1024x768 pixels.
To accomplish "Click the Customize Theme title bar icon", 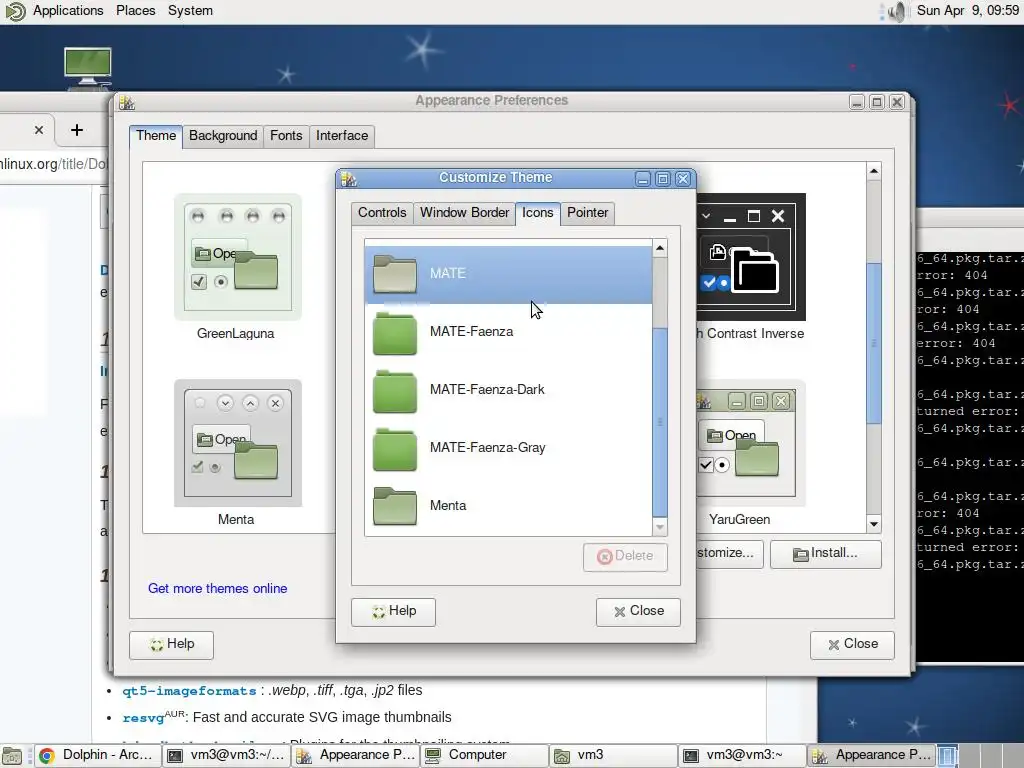I will (349, 178).
